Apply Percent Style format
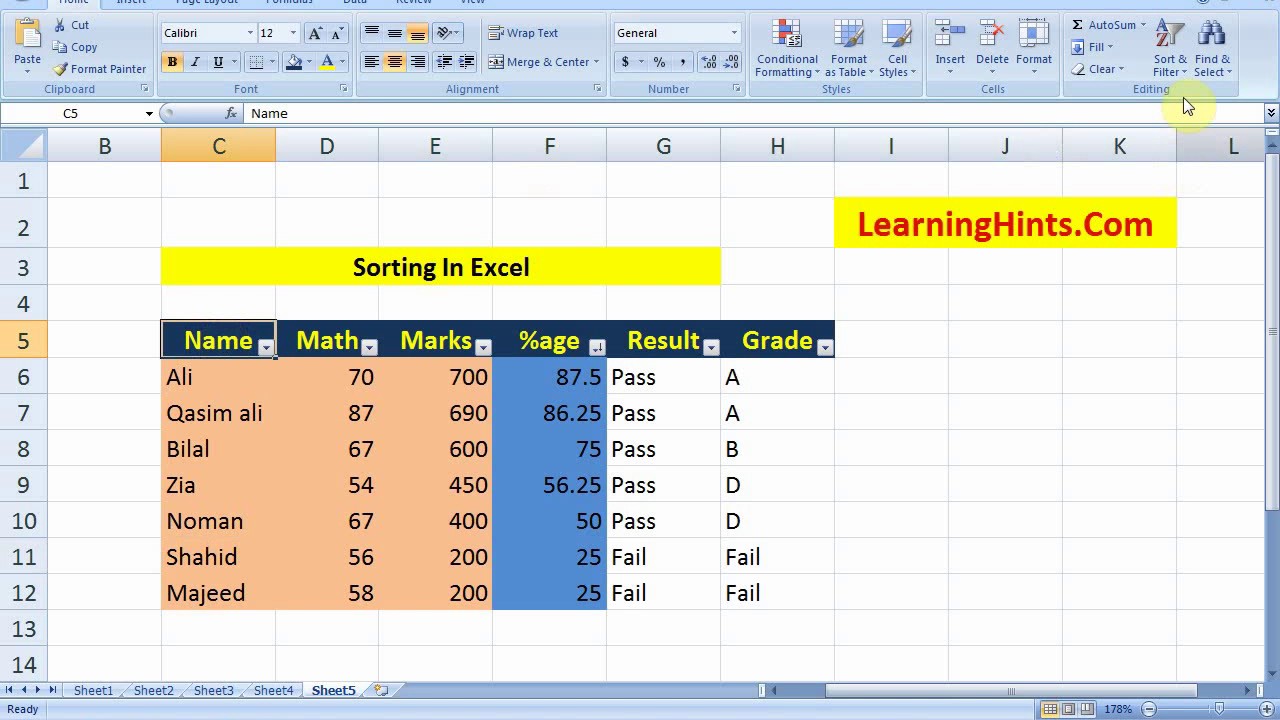Screen dimensions: 1280x720 click(x=659, y=62)
